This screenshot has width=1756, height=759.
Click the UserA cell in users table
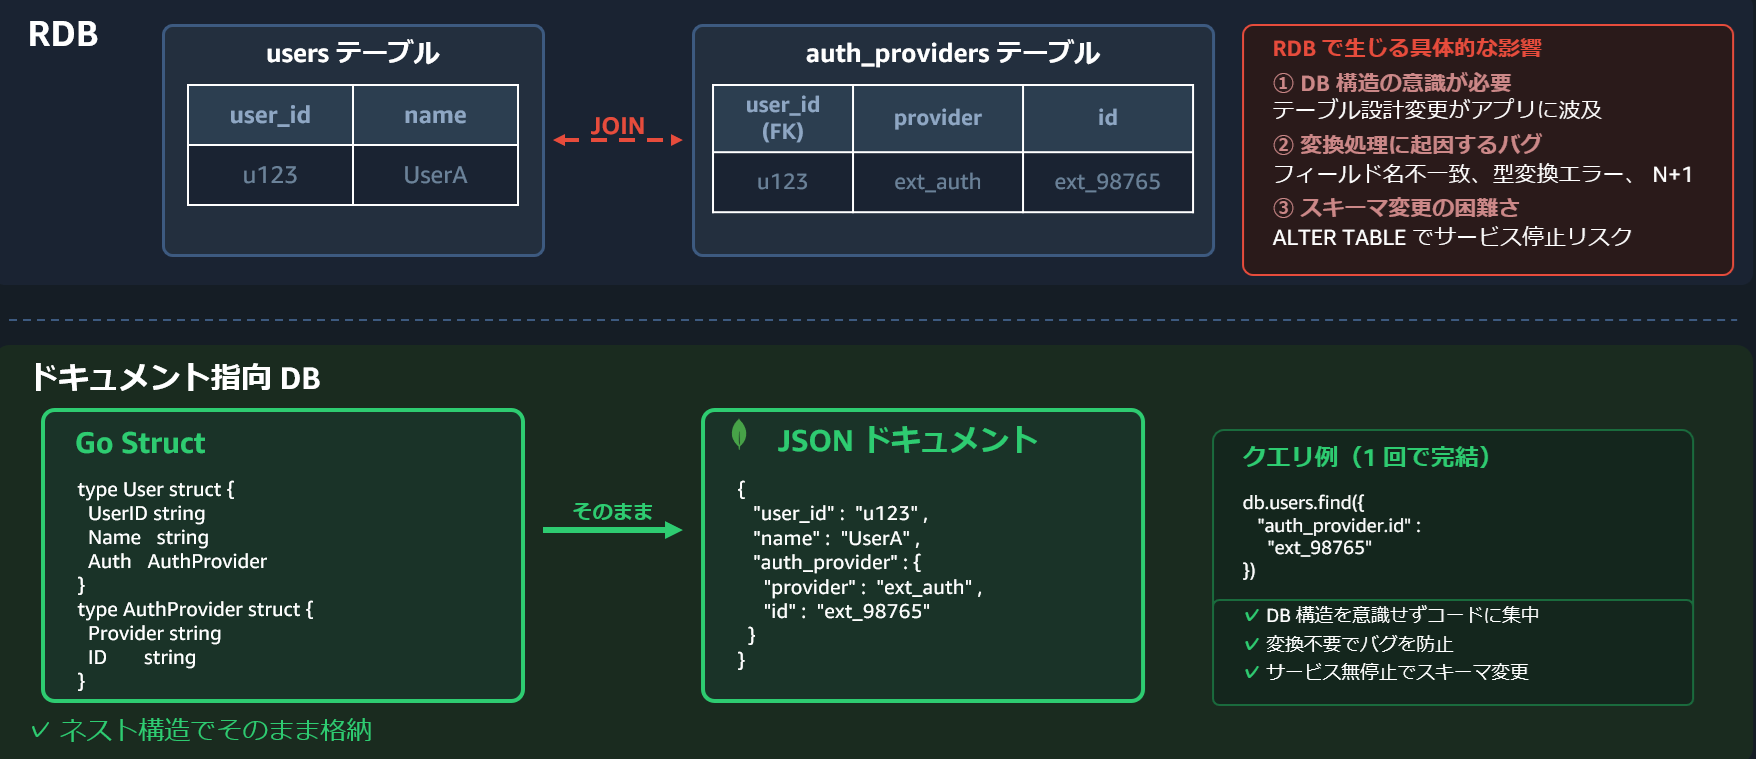point(435,175)
